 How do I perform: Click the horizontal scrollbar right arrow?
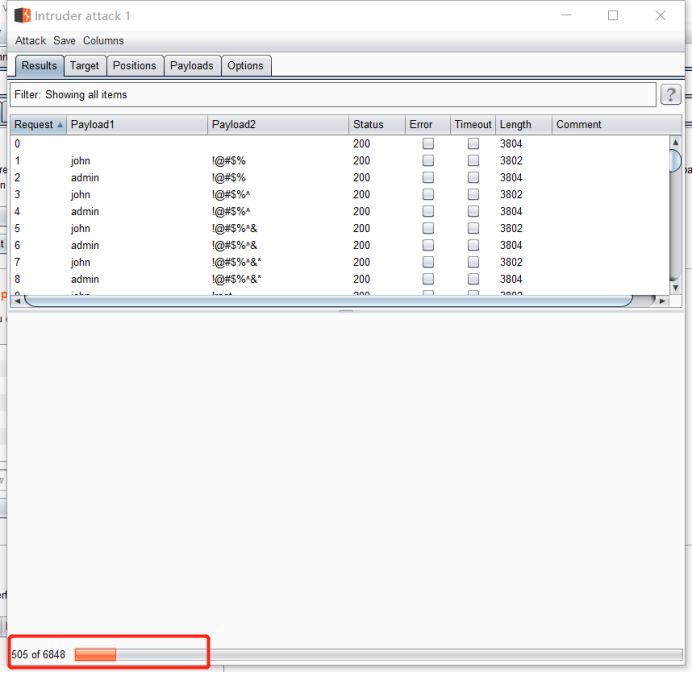pyautogui.click(x=662, y=301)
